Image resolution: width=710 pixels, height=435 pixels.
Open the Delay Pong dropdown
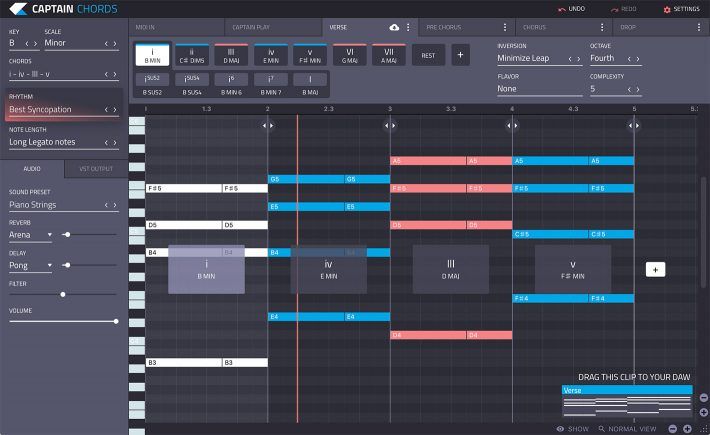[30, 266]
